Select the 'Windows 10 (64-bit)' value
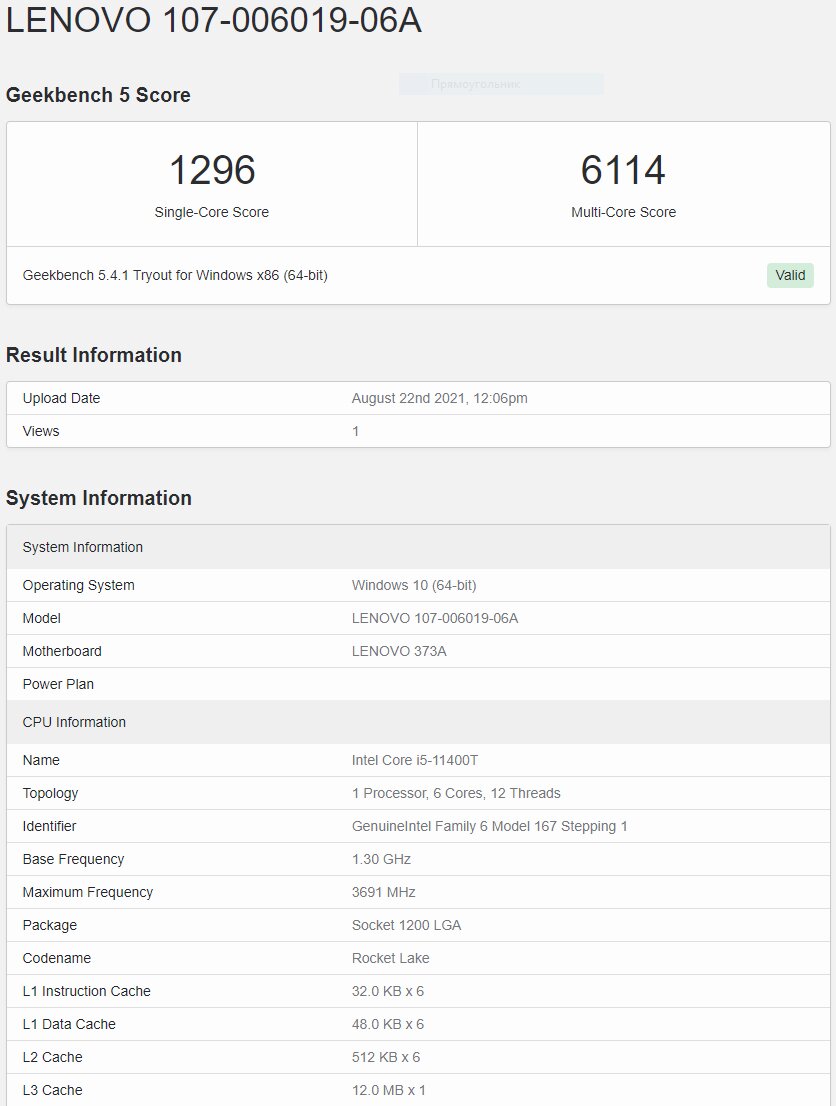Viewport: 836px width, 1106px height. 414,585
